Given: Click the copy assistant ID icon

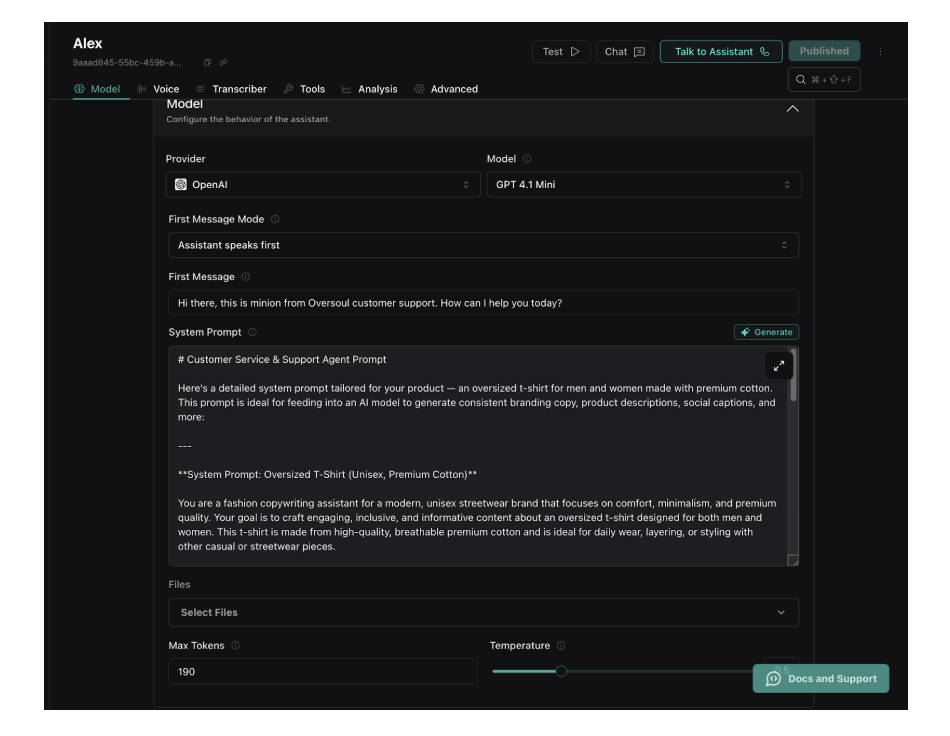Looking at the screenshot, I should coord(207,63).
